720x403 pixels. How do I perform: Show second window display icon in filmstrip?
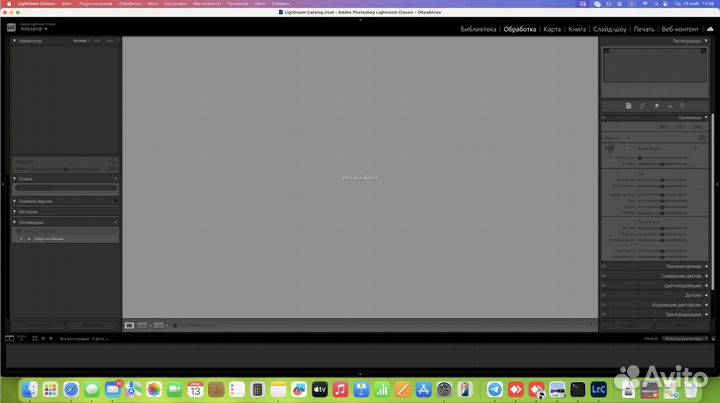point(21,338)
